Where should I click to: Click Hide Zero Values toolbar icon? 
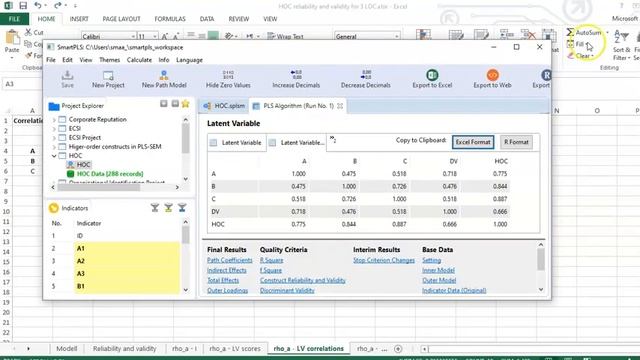(228, 75)
